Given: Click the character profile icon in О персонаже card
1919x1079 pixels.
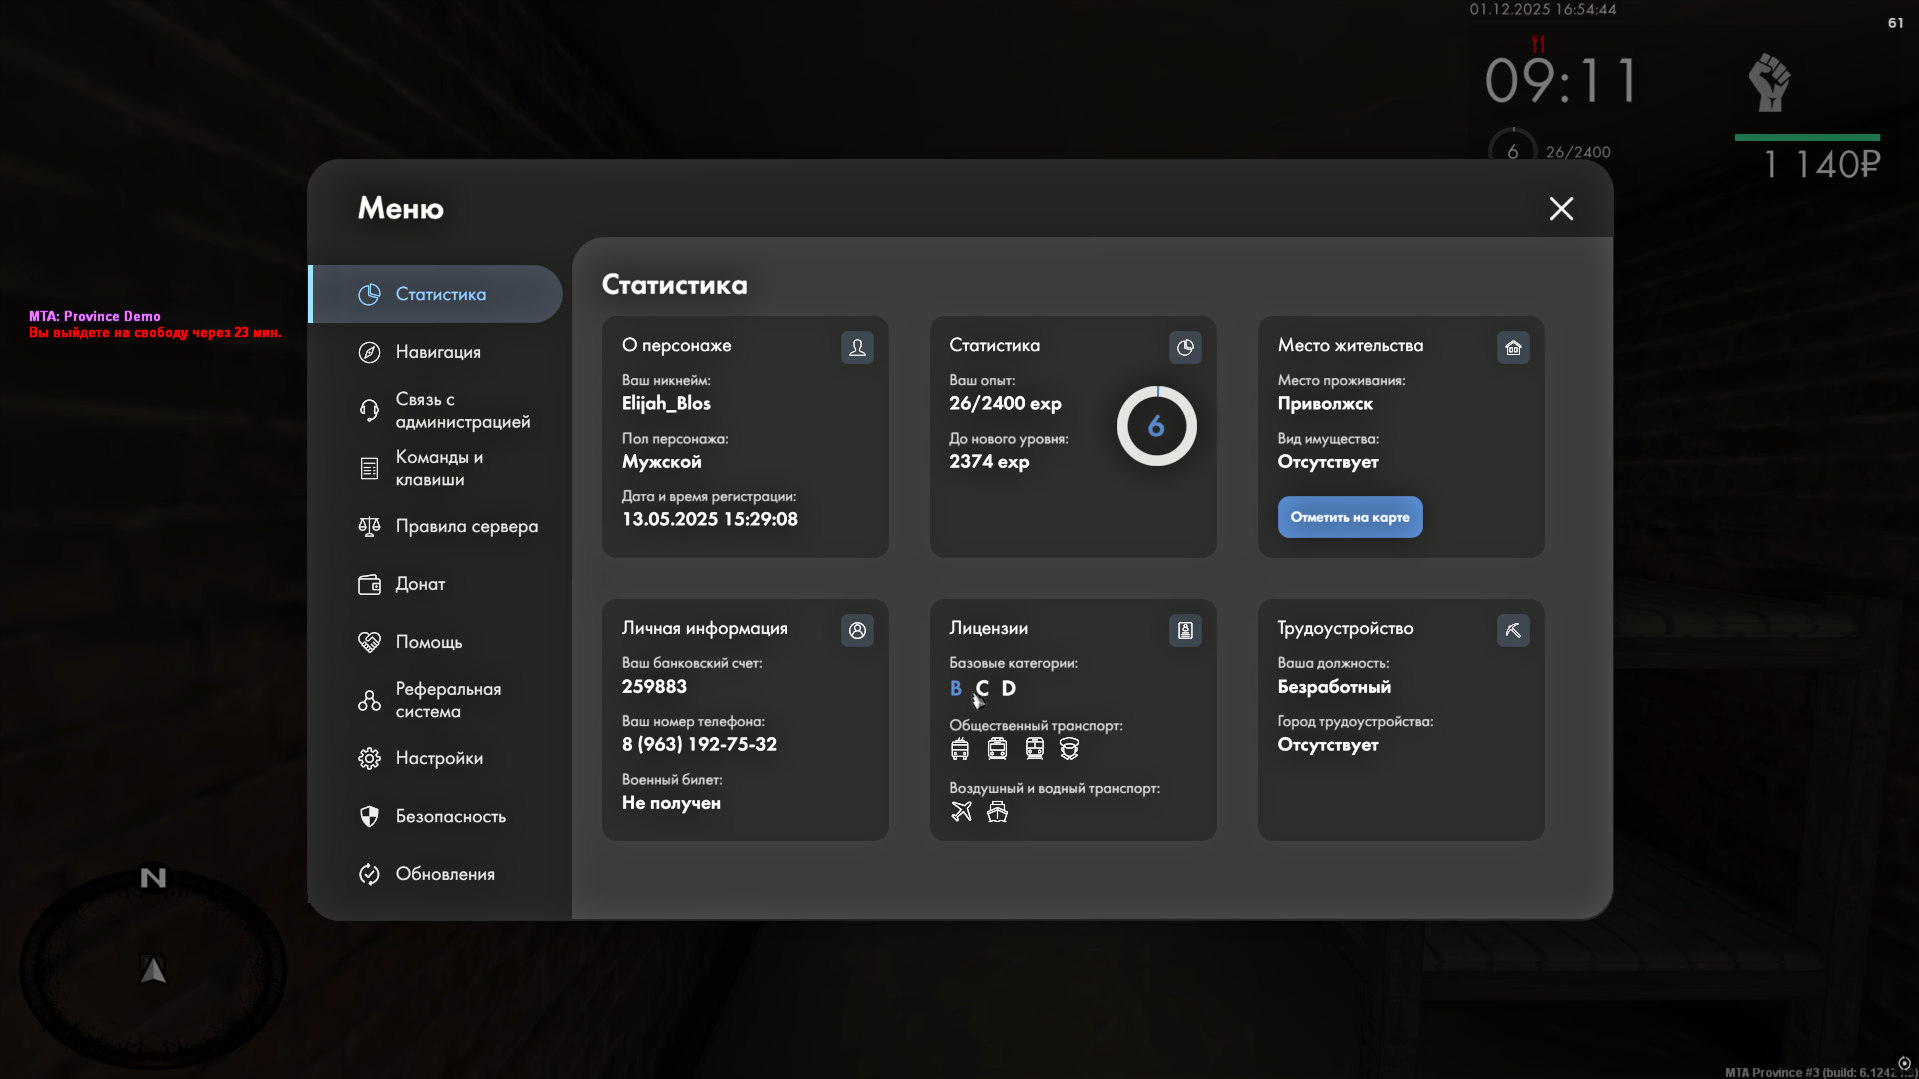Looking at the screenshot, I should [x=857, y=348].
